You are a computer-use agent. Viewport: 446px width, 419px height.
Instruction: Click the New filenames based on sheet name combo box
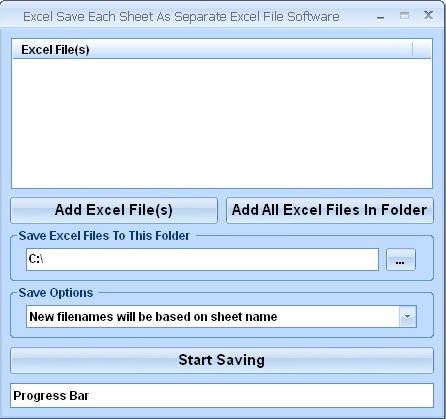221,316
